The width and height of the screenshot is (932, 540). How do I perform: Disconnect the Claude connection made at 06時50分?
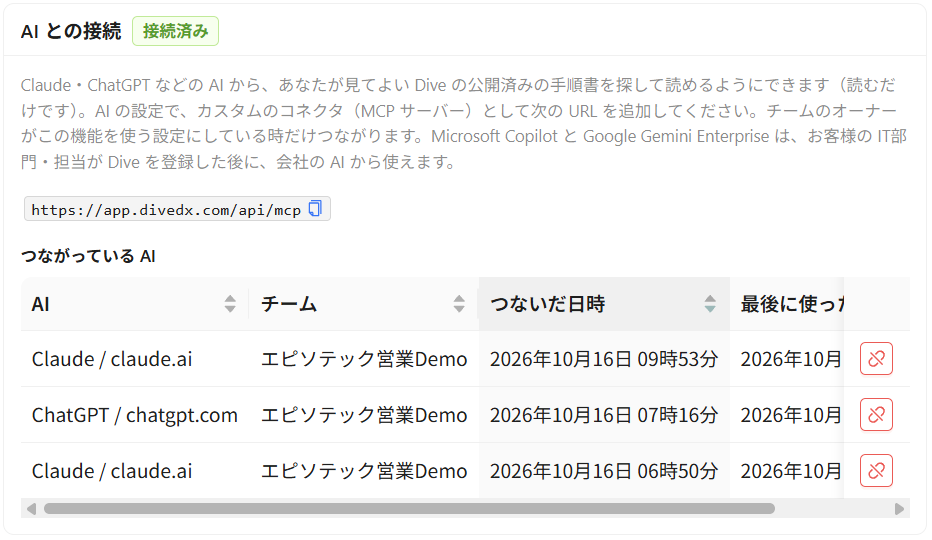(876, 470)
